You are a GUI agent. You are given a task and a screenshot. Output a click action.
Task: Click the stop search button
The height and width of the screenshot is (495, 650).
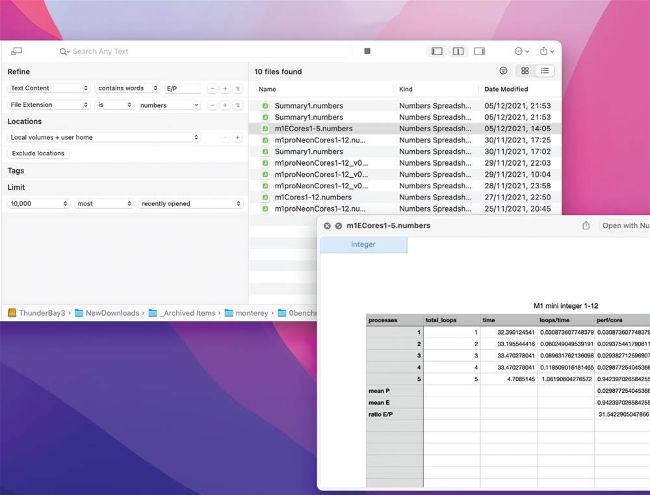[x=367, y=51]
